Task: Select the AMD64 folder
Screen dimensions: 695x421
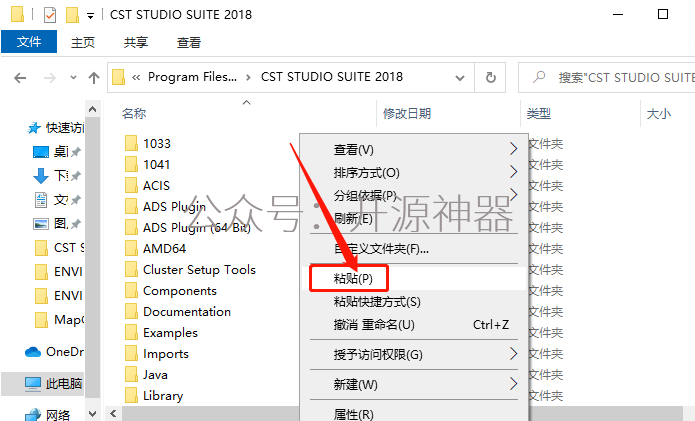Action: tap(164, 249)
